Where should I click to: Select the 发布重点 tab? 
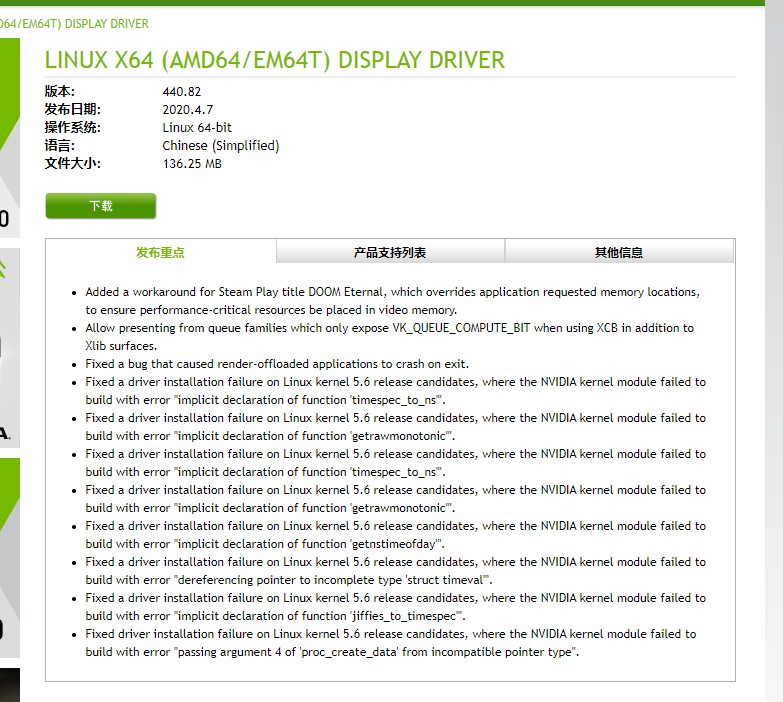(x=161, y=253)
